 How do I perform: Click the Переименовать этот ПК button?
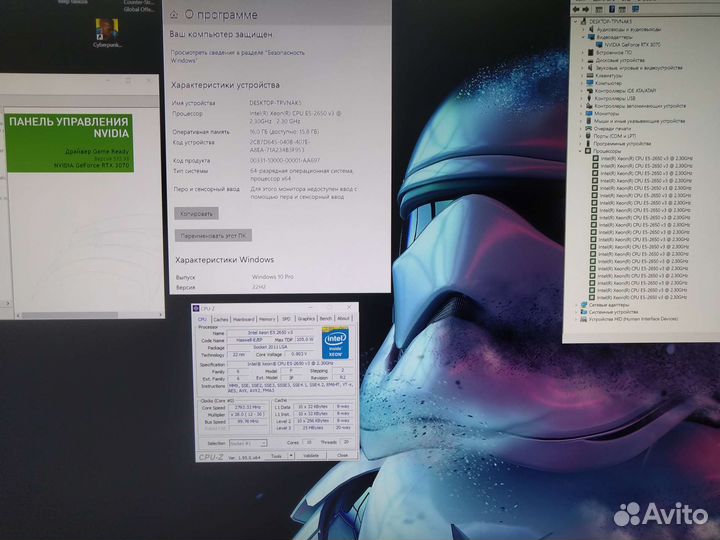[x=213, y=236]
